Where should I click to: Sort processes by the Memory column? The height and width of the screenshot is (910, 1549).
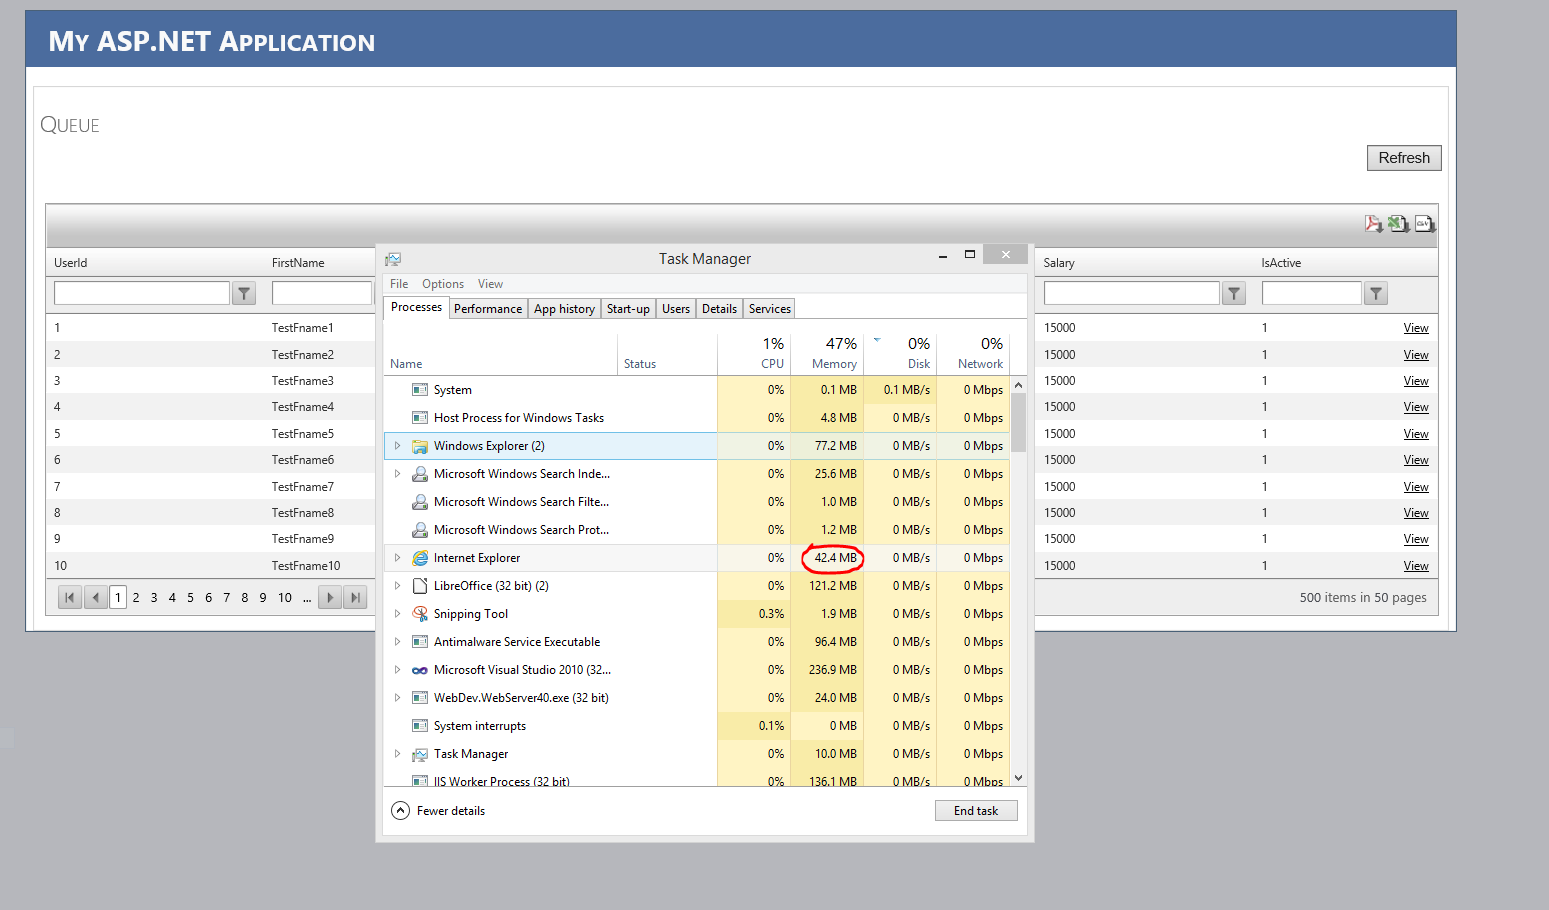click(826, 354)
